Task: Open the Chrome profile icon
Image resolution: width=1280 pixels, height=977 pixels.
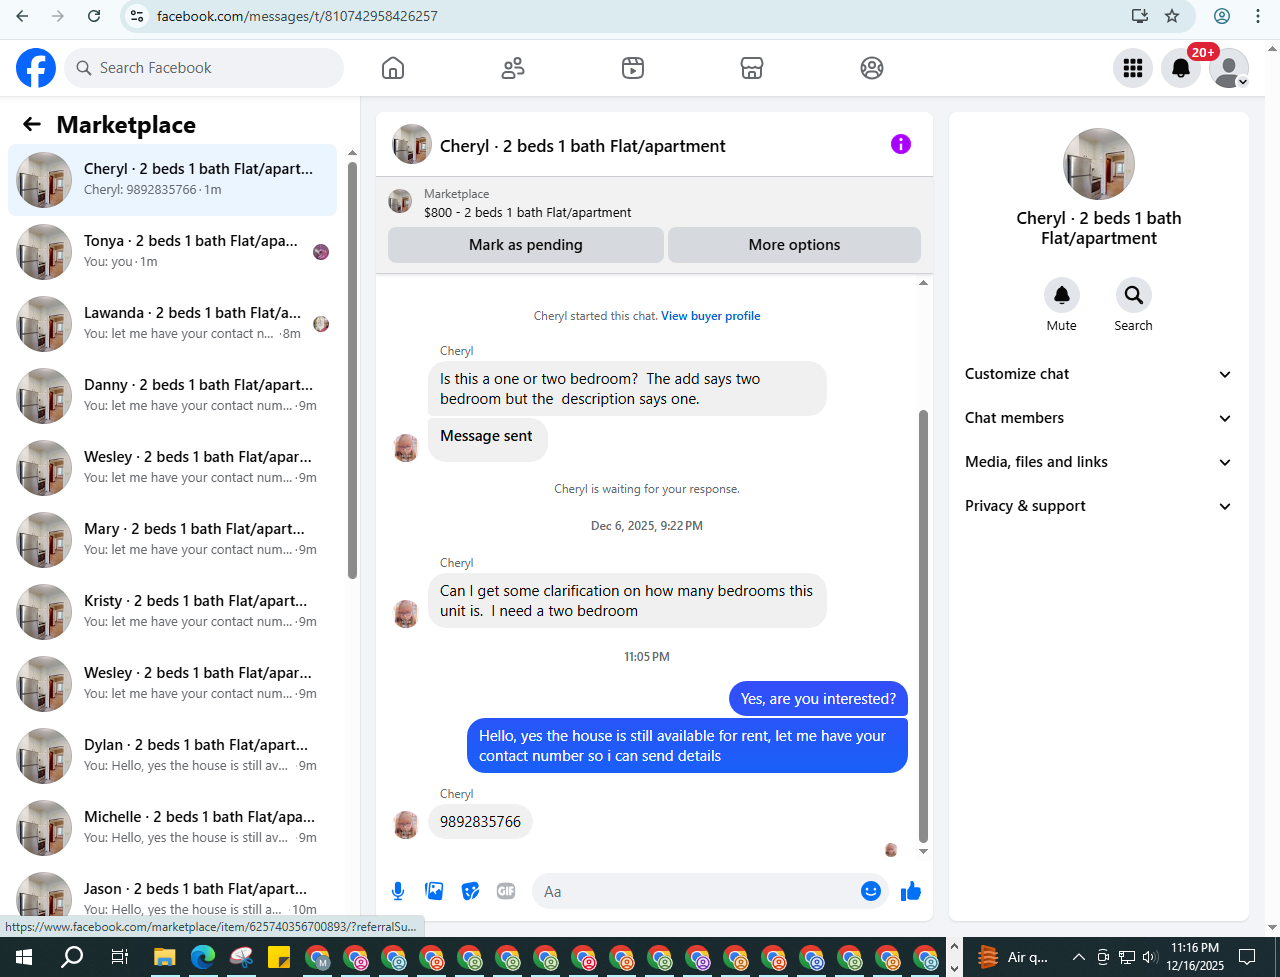Action: point(1222,16)
